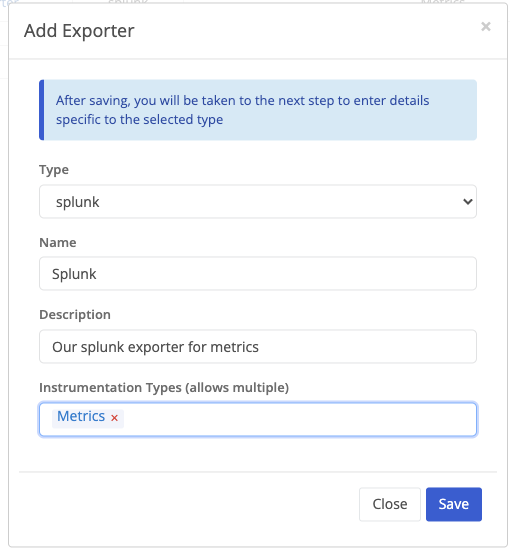Remove the Metrics tag with the red x
Image resolution: width=510 pixels, height=552 pixels.
coord(114,418)
